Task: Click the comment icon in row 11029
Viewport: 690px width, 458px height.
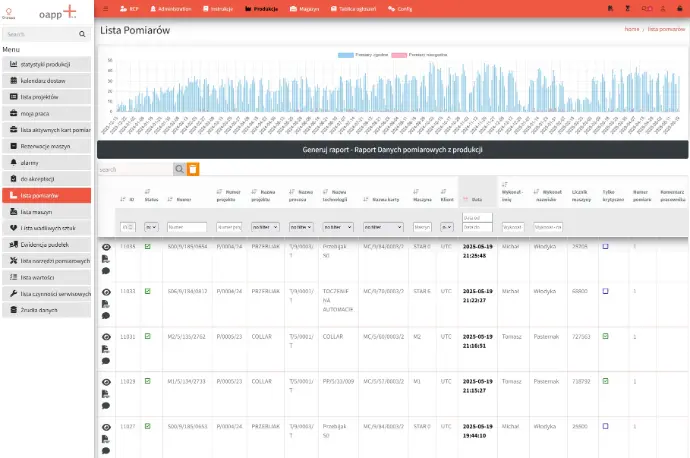Action: [x=106, y=406]
